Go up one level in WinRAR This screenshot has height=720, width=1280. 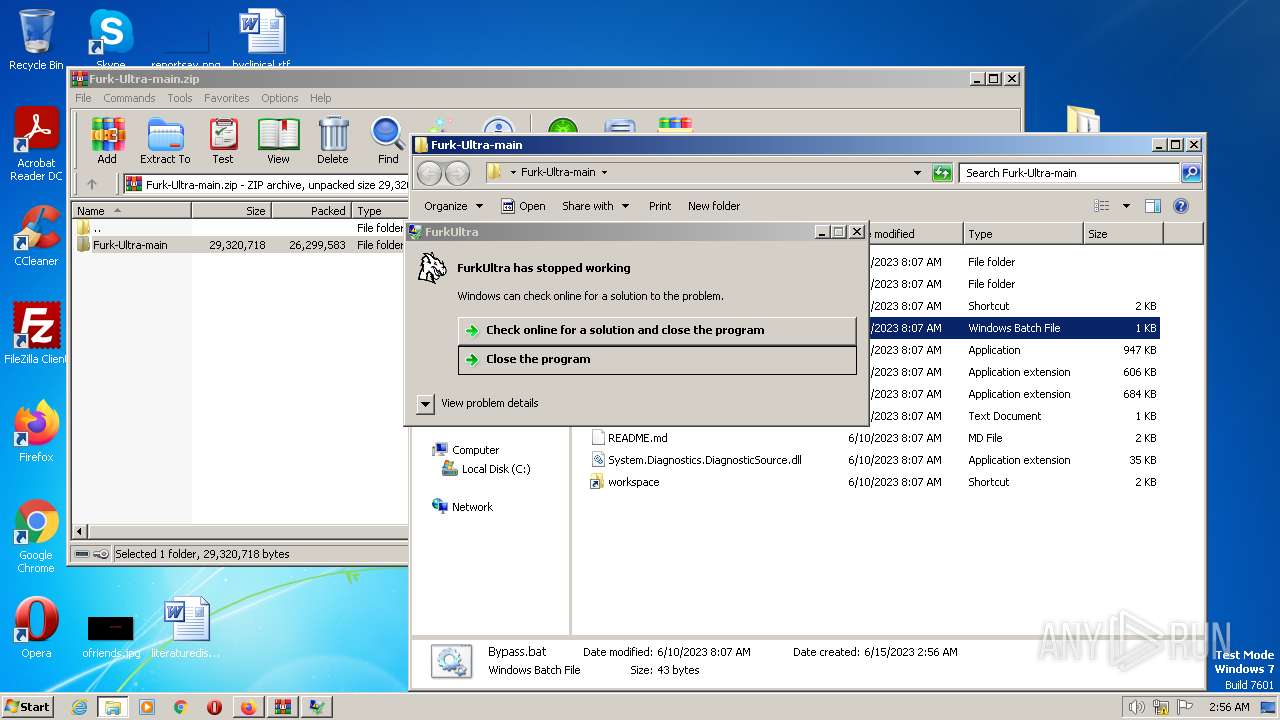coord(92,184)
